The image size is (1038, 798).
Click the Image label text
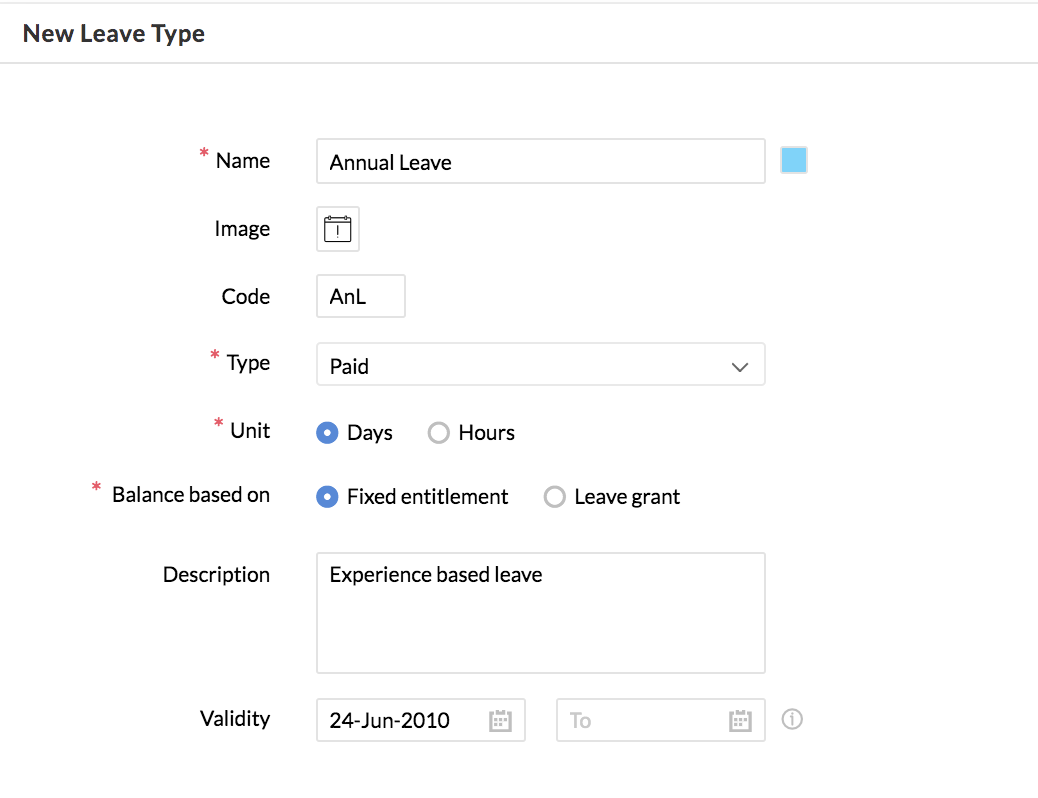(x=242, y=229)
